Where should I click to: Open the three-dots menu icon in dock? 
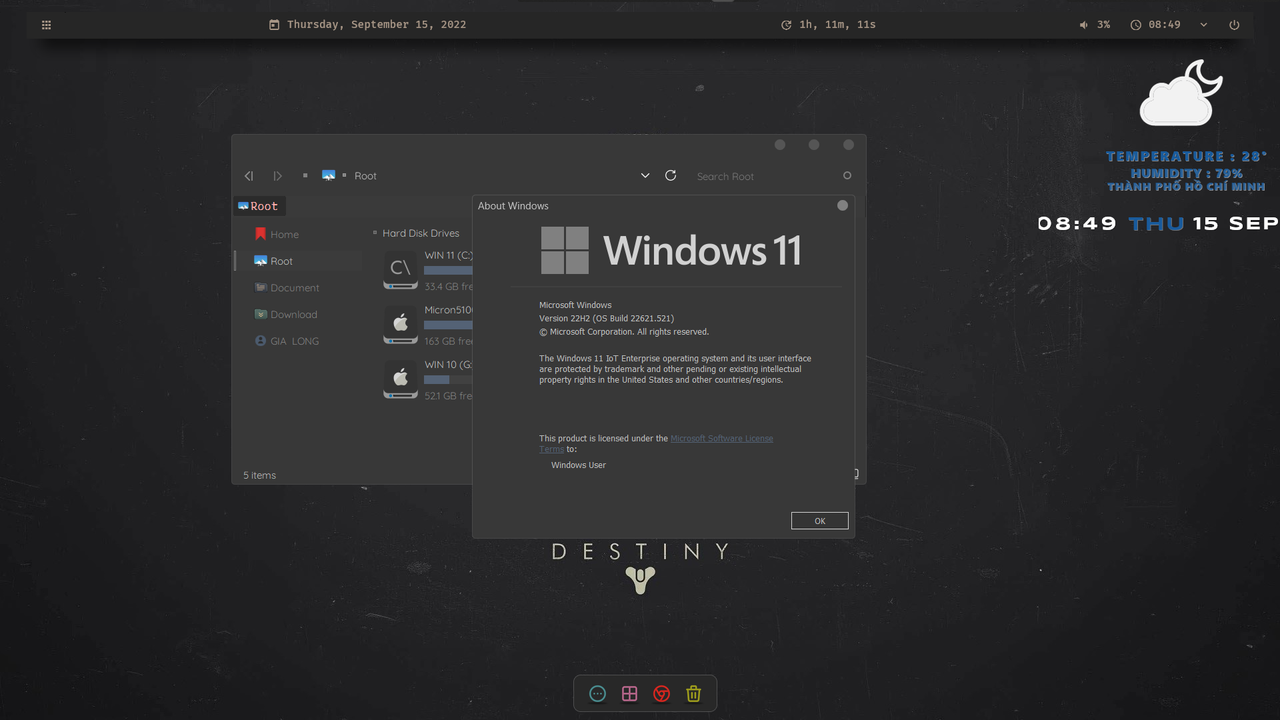point(598,693)
